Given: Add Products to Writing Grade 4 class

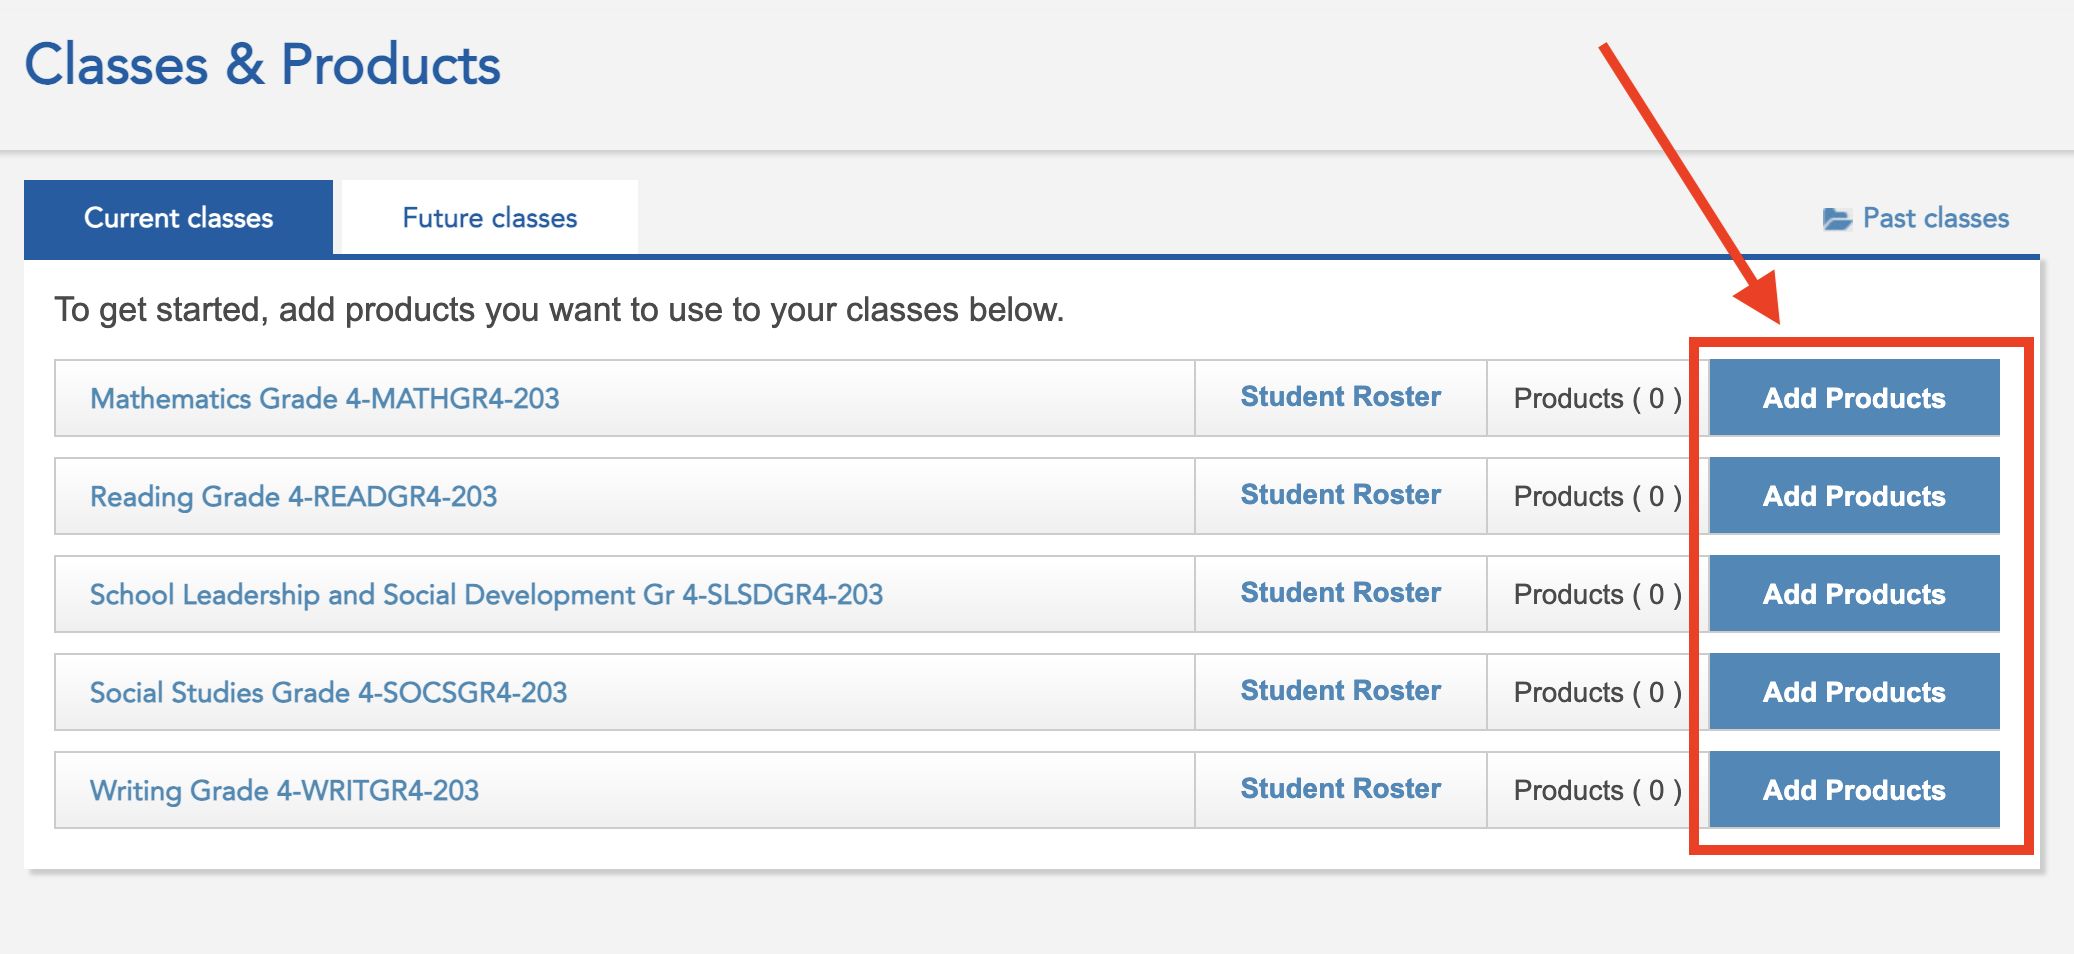Looking at the screenshot, I should (x=1853, y=790).
